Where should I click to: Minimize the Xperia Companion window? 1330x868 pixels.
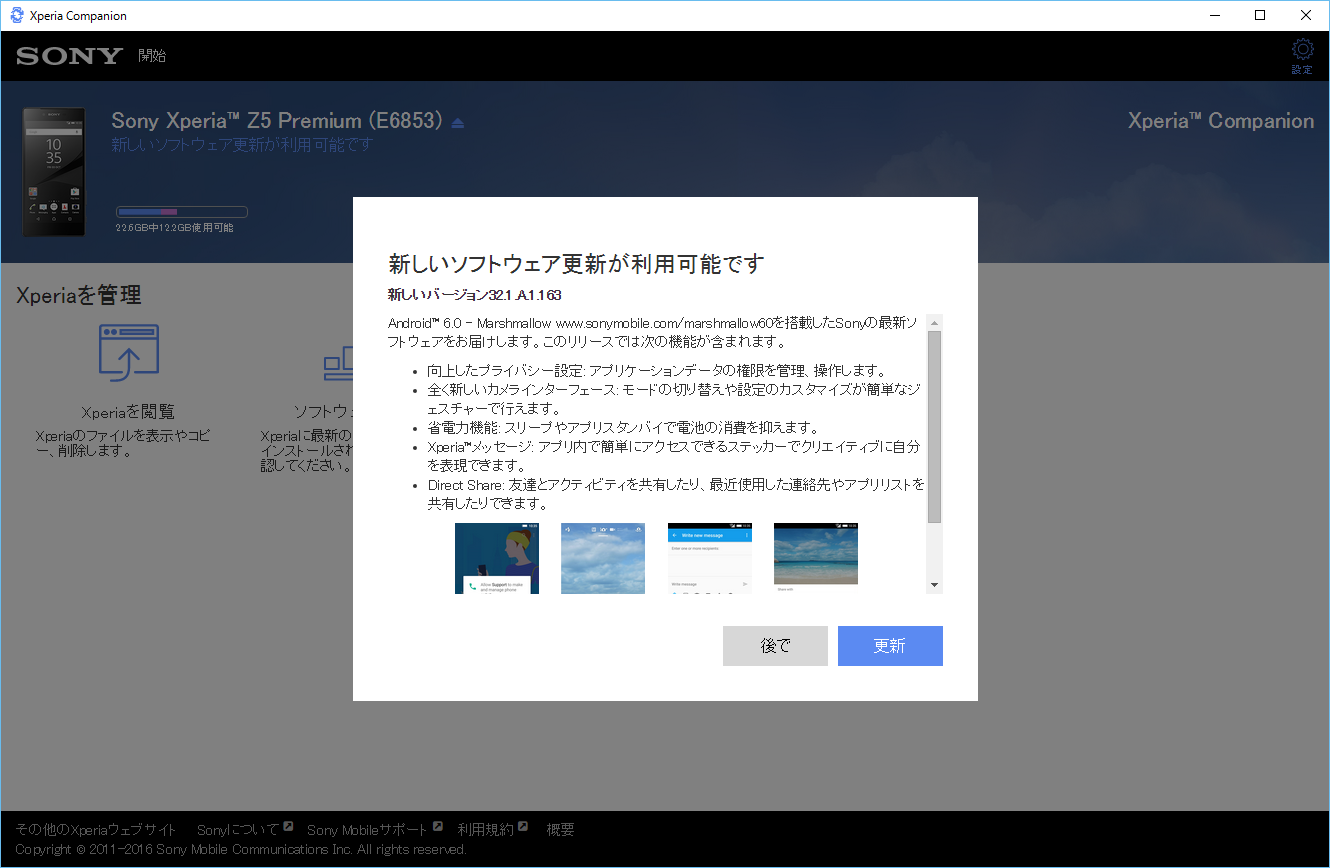[1214, 15]
